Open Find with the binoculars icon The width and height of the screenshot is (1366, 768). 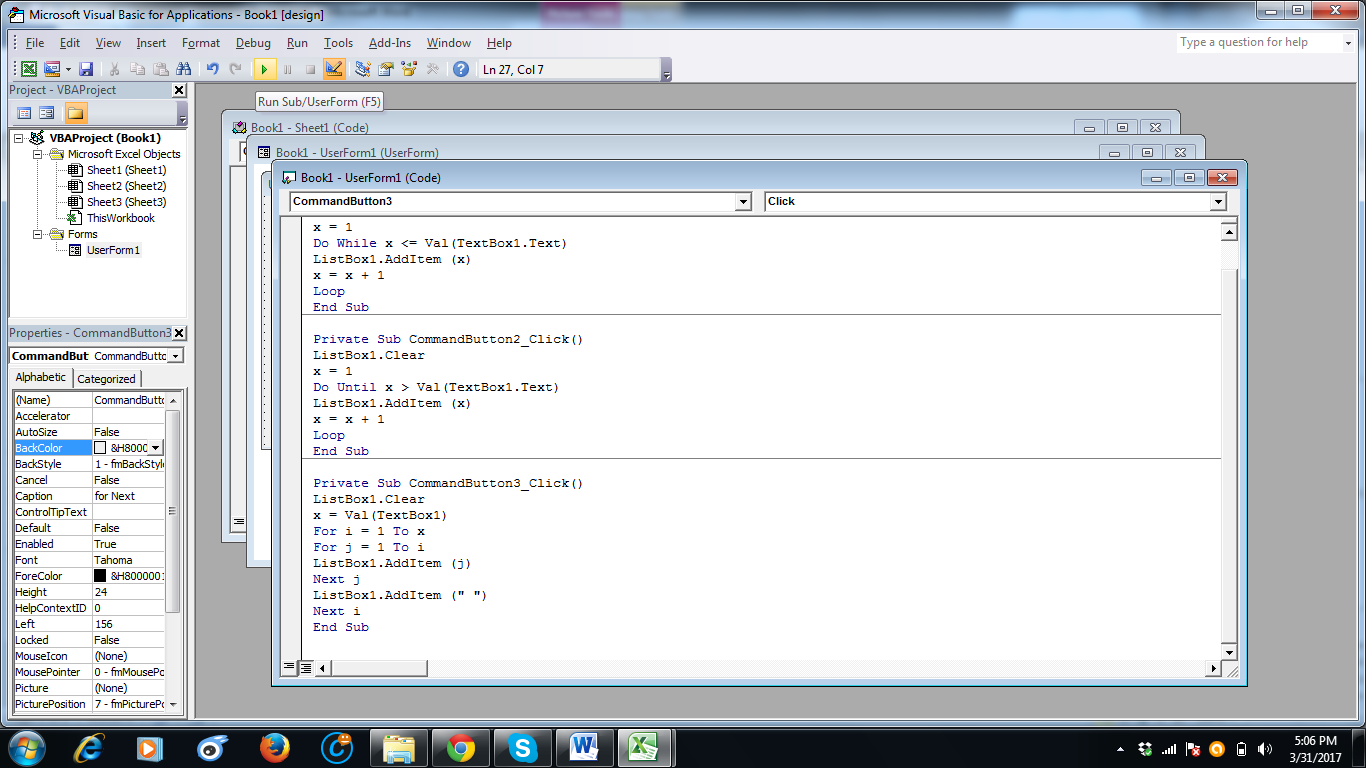tap(183, 69)
